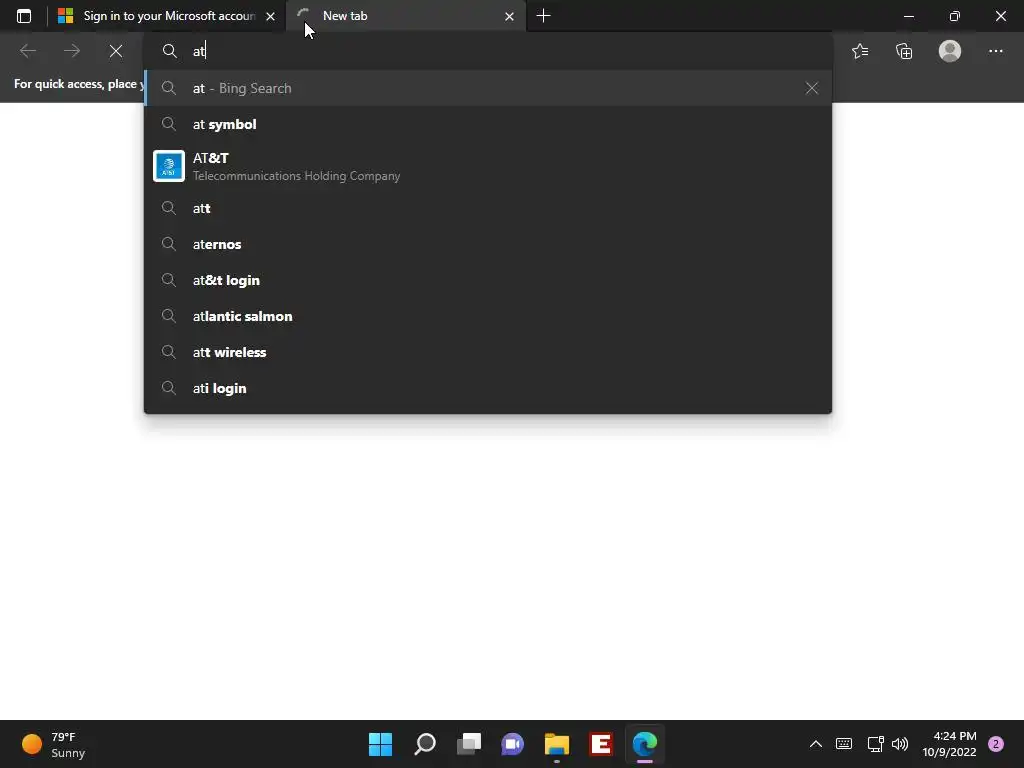Screen dimensions: 1024x768
Task: Open the AT&T Telecommunications Holding Company suggestion
Action: pos(487,166)
